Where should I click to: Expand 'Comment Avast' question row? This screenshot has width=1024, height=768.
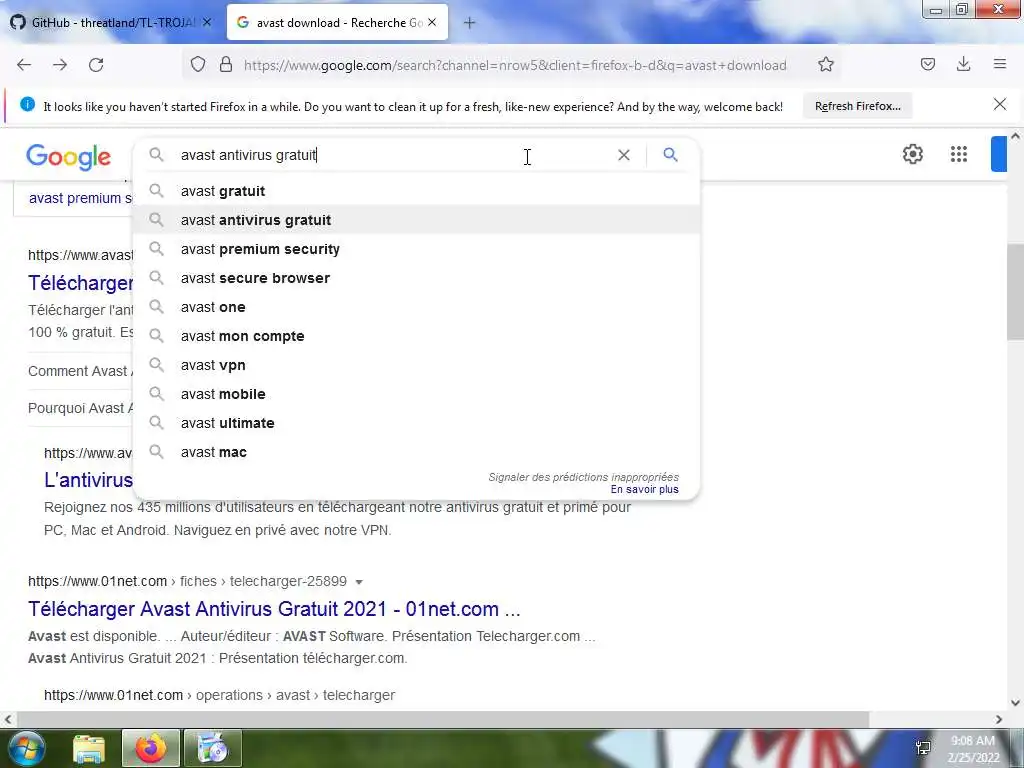[x=80, y=371]
